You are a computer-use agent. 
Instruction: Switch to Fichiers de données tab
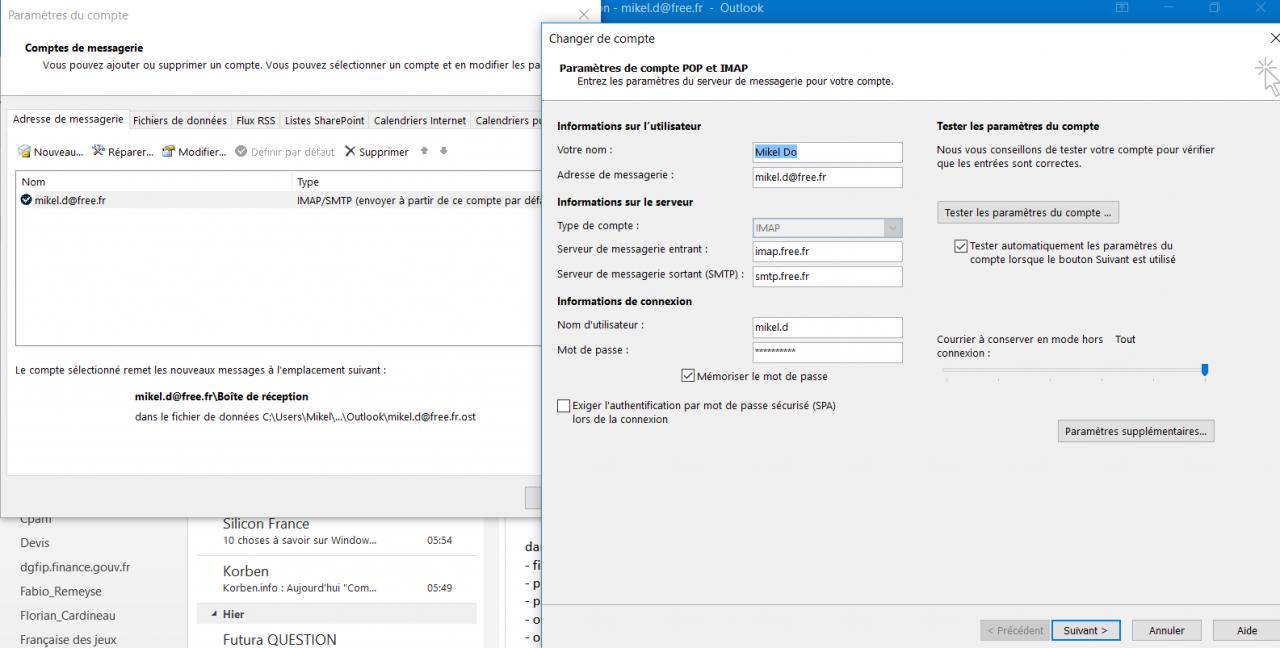[x=180, y=120]
